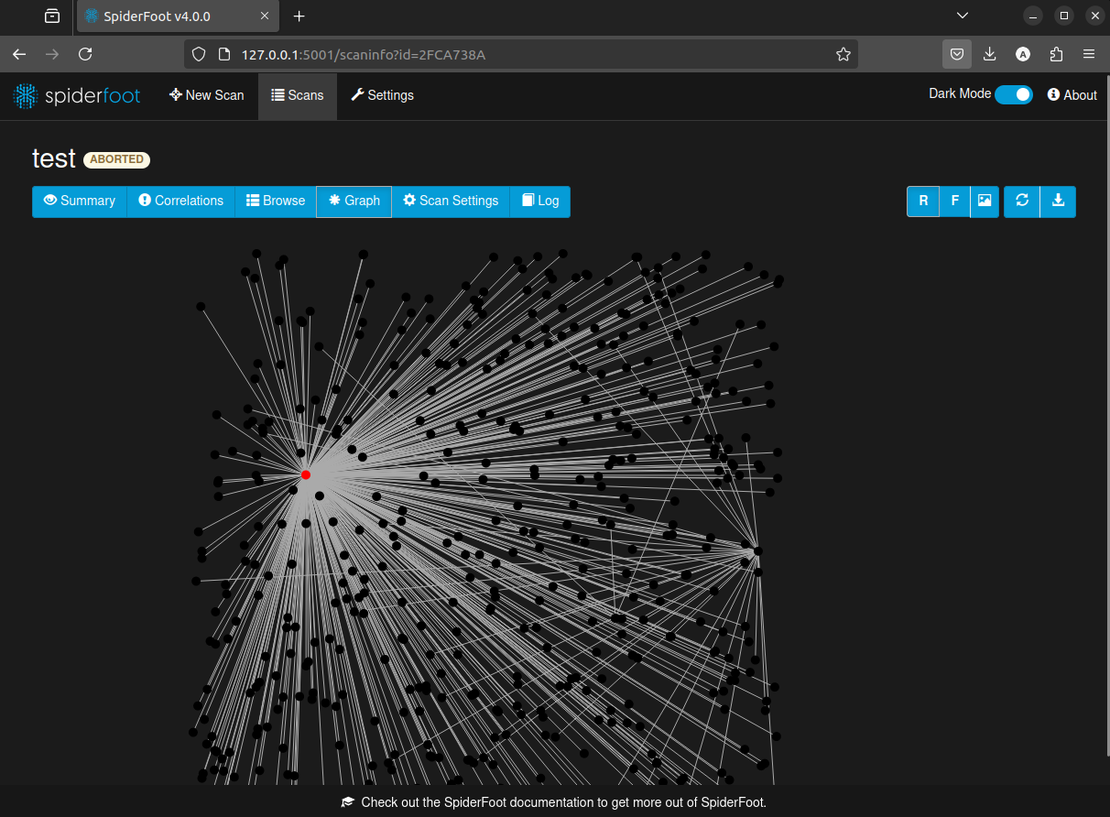Switch to the Correlations tab
Screen dimensions: 1110x817
[181, 201]
